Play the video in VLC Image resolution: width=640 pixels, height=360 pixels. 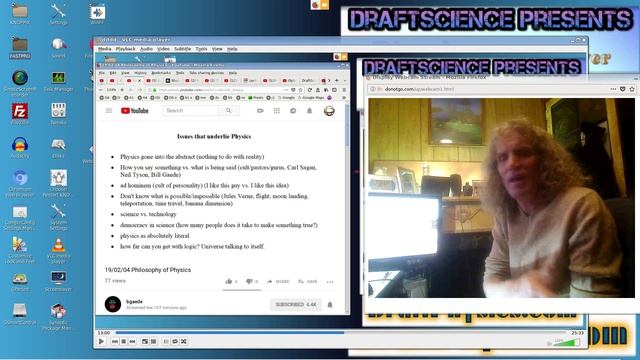pyautogui.click(x=102, y=341)
